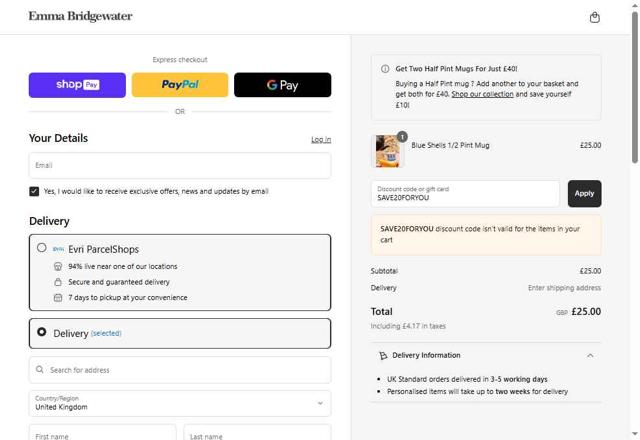Open the Country/Region dropdown

(x=180, y=403)
